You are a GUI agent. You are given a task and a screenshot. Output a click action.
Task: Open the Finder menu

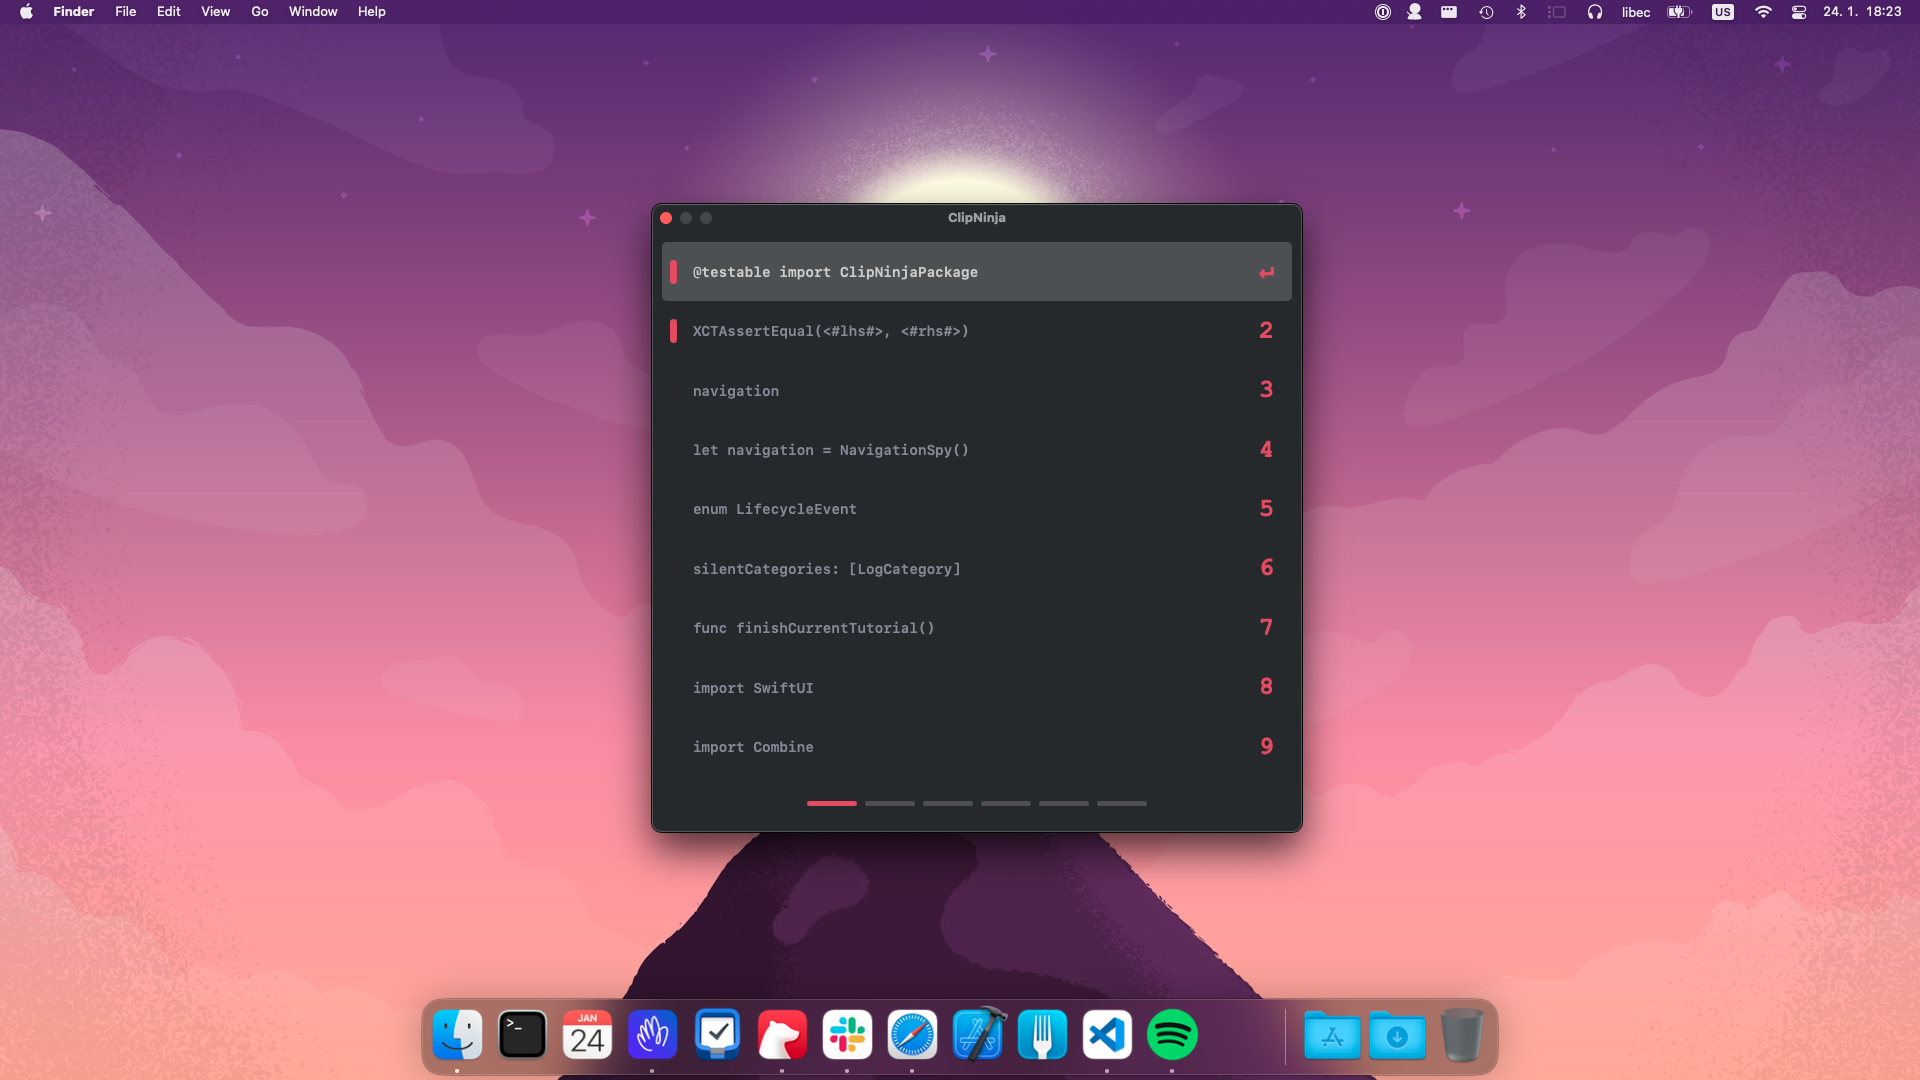pos(73,12)
